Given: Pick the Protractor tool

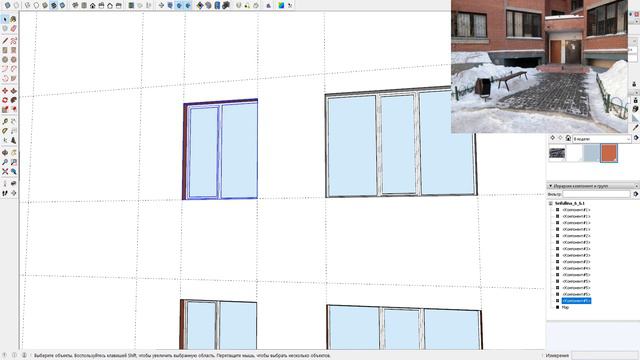Looking at the screenshot, I should tap(5, 131).
